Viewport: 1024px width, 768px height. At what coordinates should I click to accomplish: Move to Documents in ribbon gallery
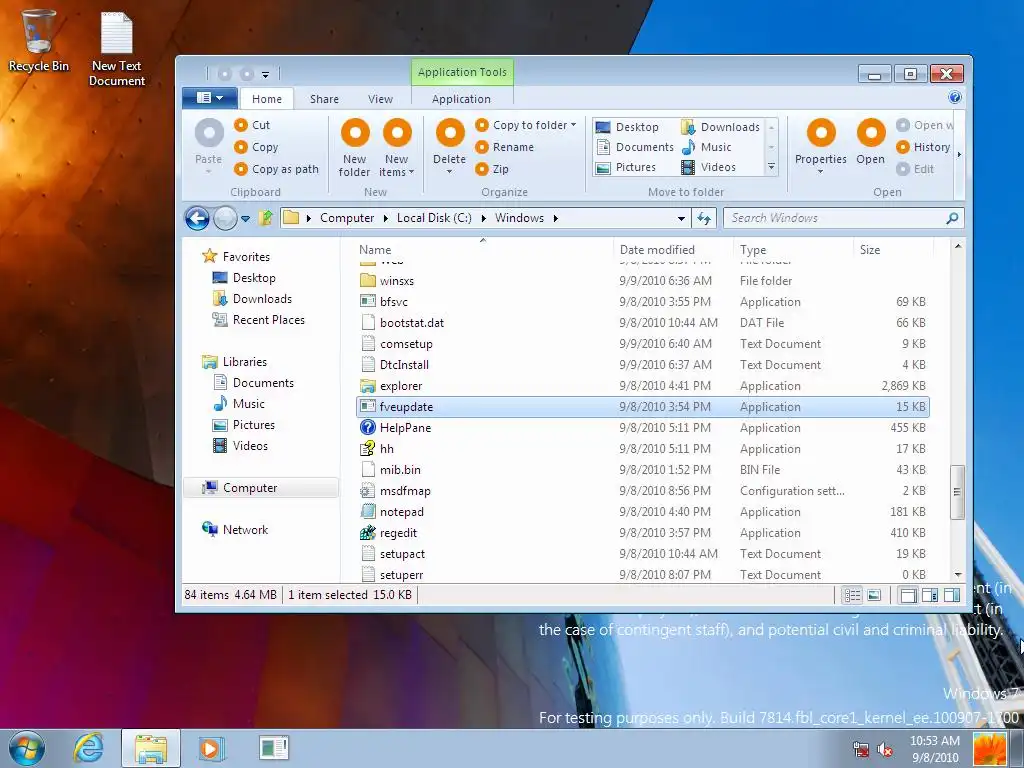635,147
